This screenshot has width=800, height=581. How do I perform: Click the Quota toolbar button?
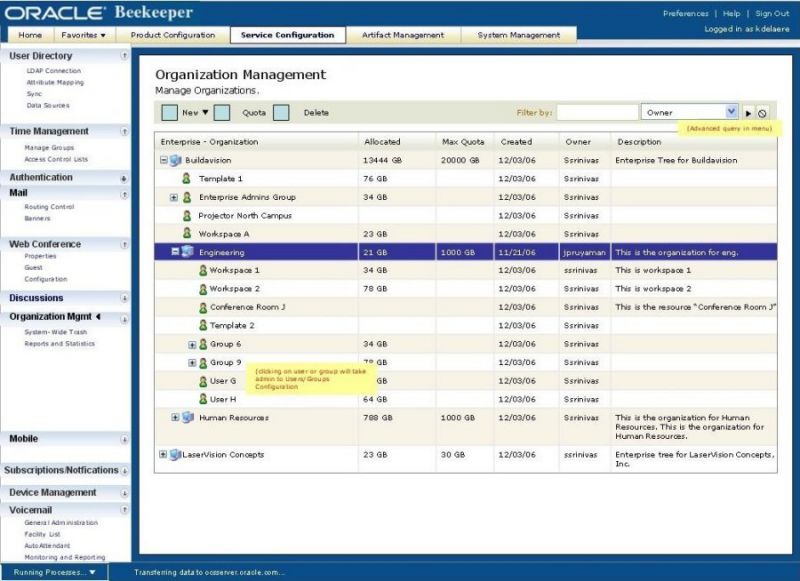click(254, 113)
